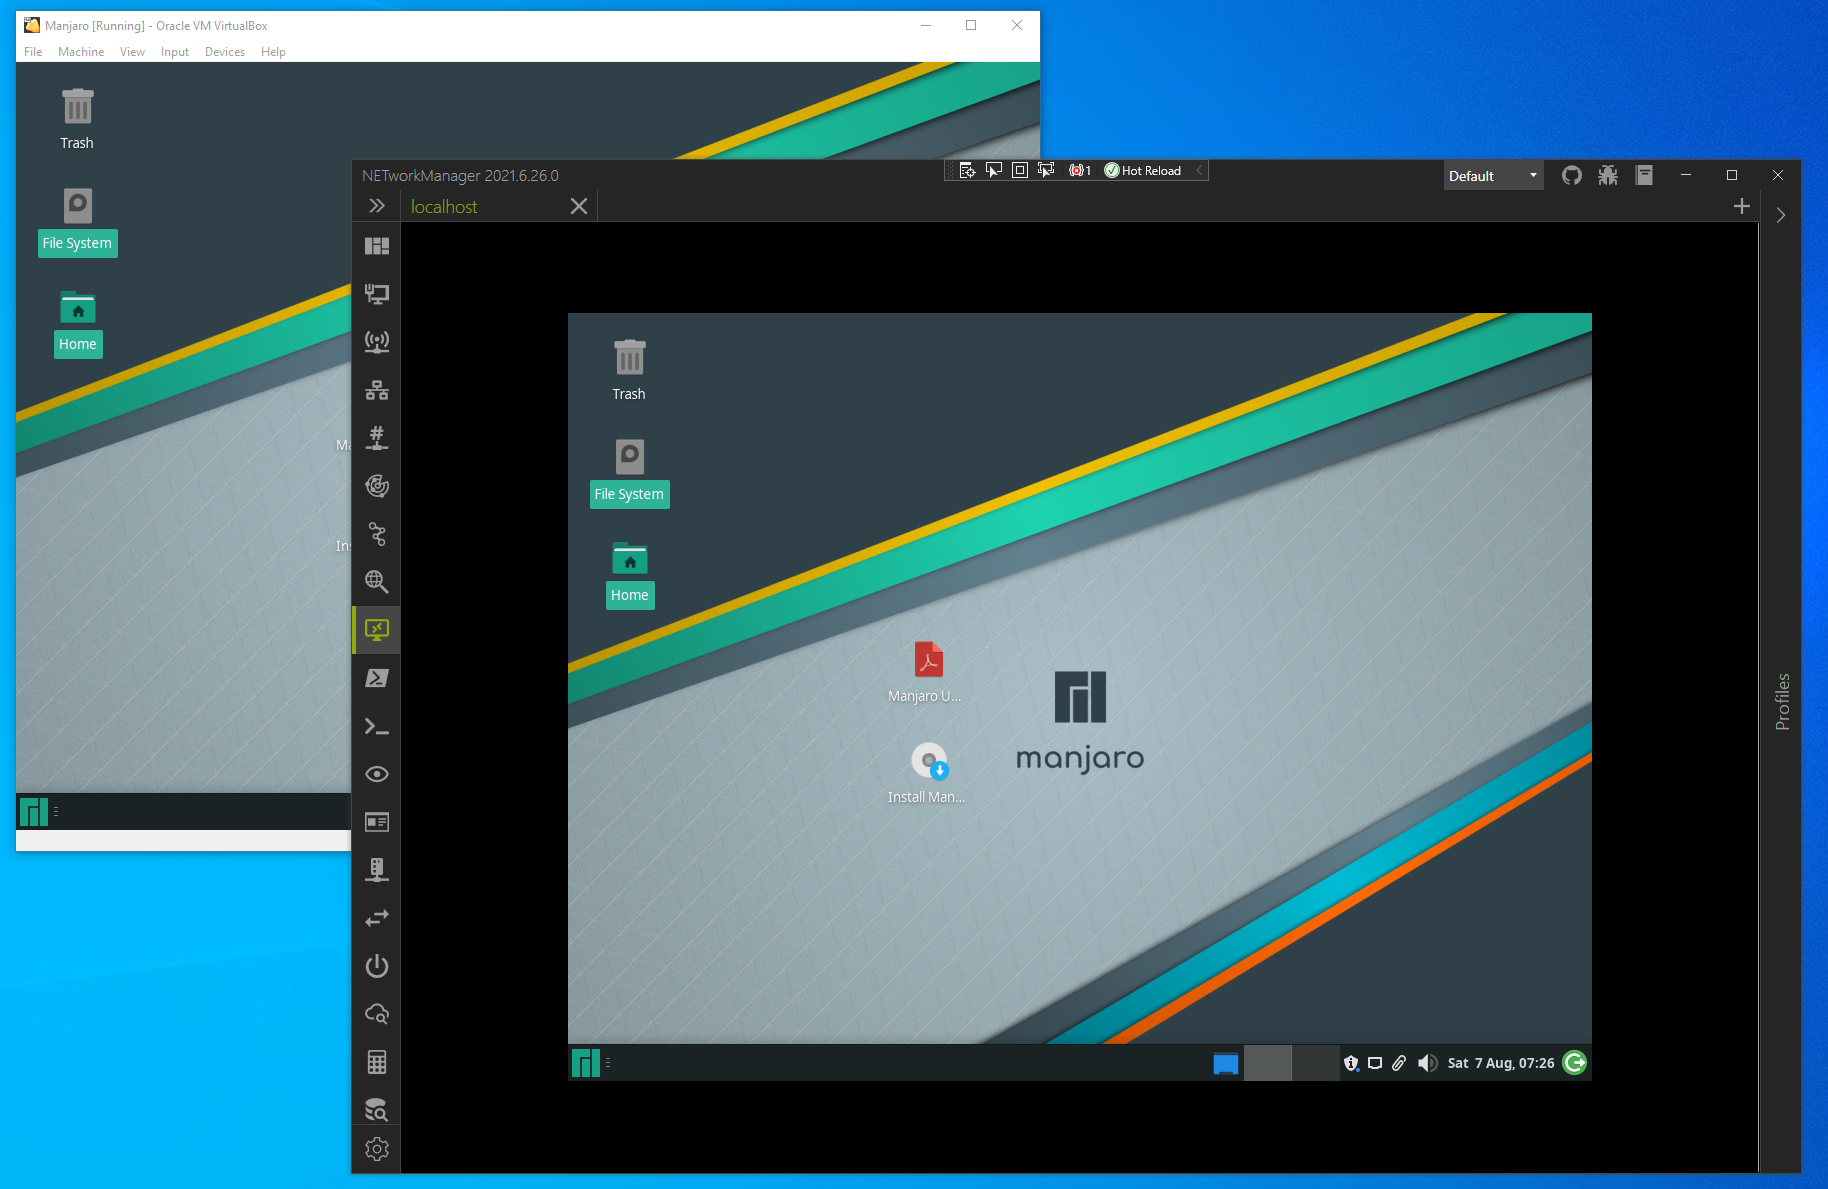Screen dimensions: 1828x1189
Task: Add a new session with the plus button
Action: (1741, 206)
